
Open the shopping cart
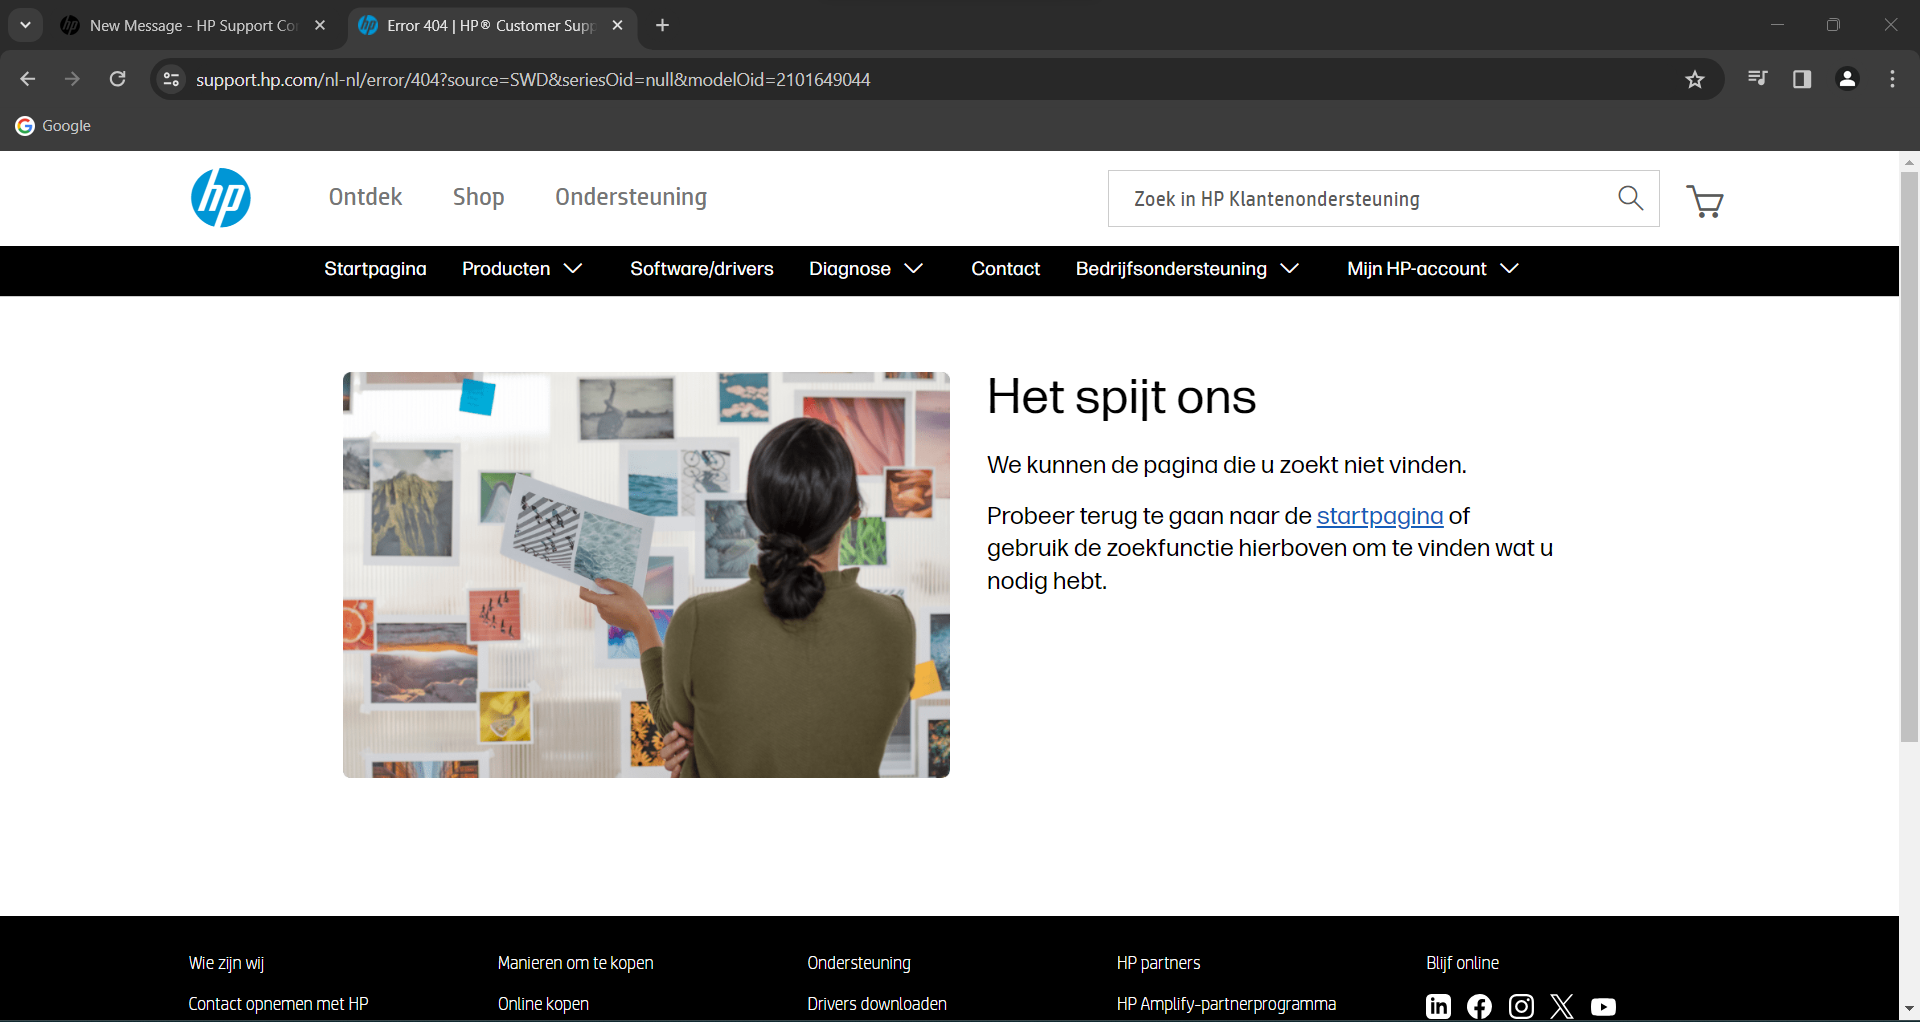tap(1705, 200)
